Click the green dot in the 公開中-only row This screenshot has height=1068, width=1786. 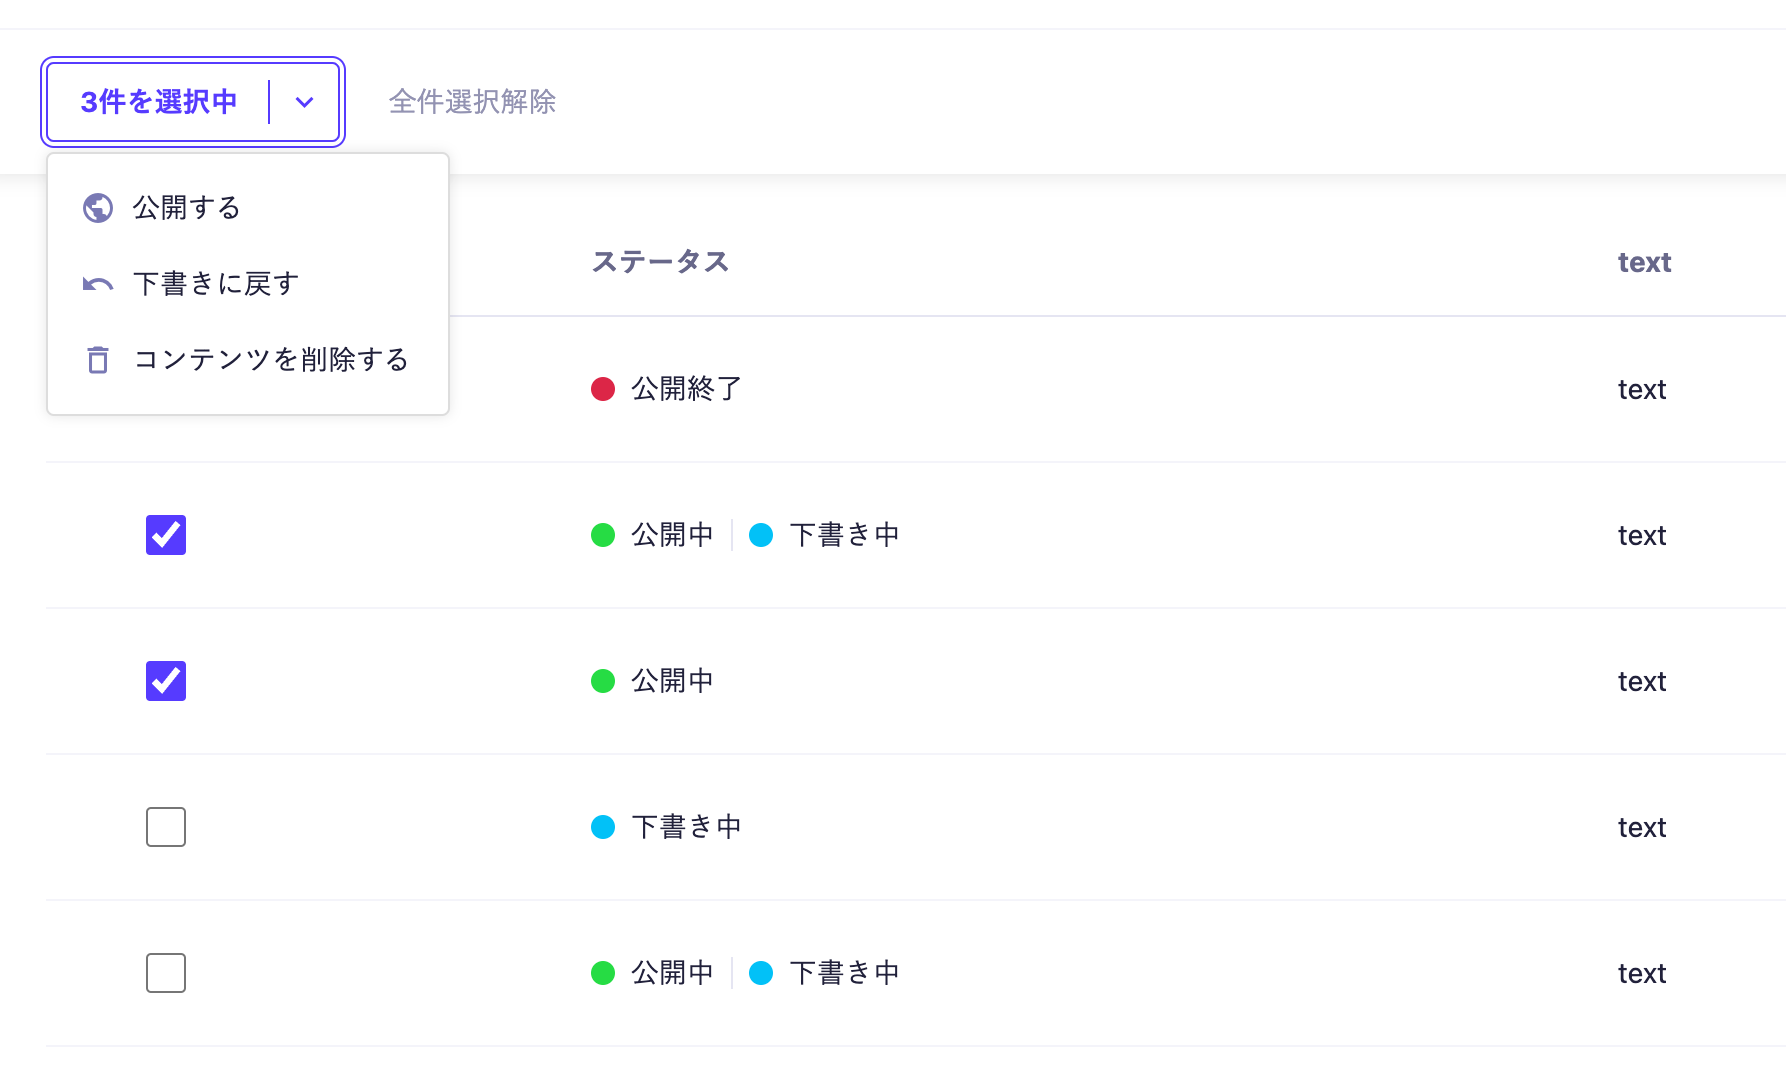(x=603, y=681)
